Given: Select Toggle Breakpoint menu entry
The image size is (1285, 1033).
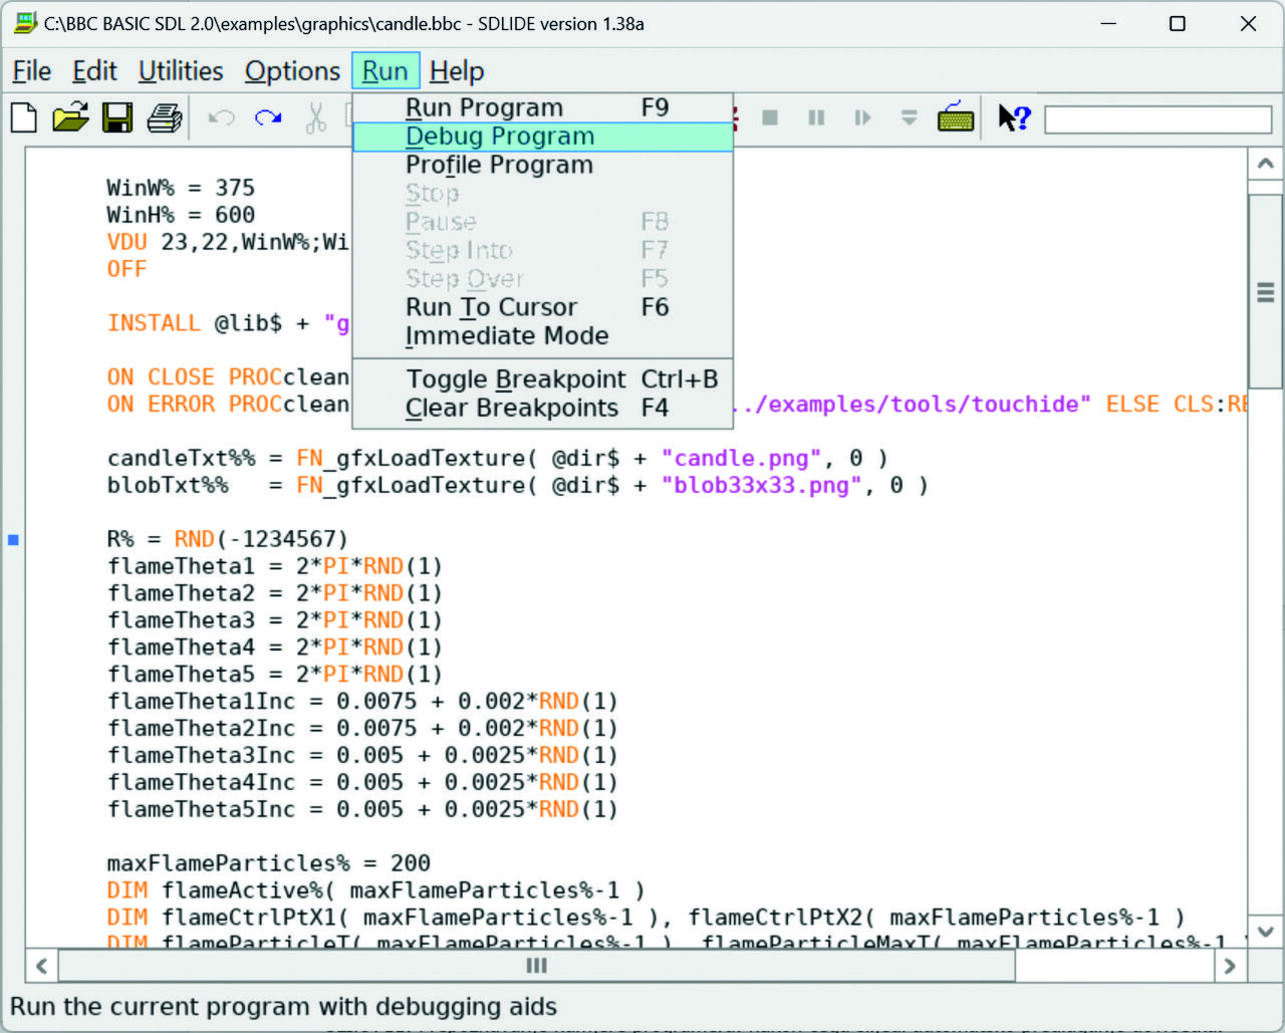Looking at the screenshot, I should [x=543, y=380].
